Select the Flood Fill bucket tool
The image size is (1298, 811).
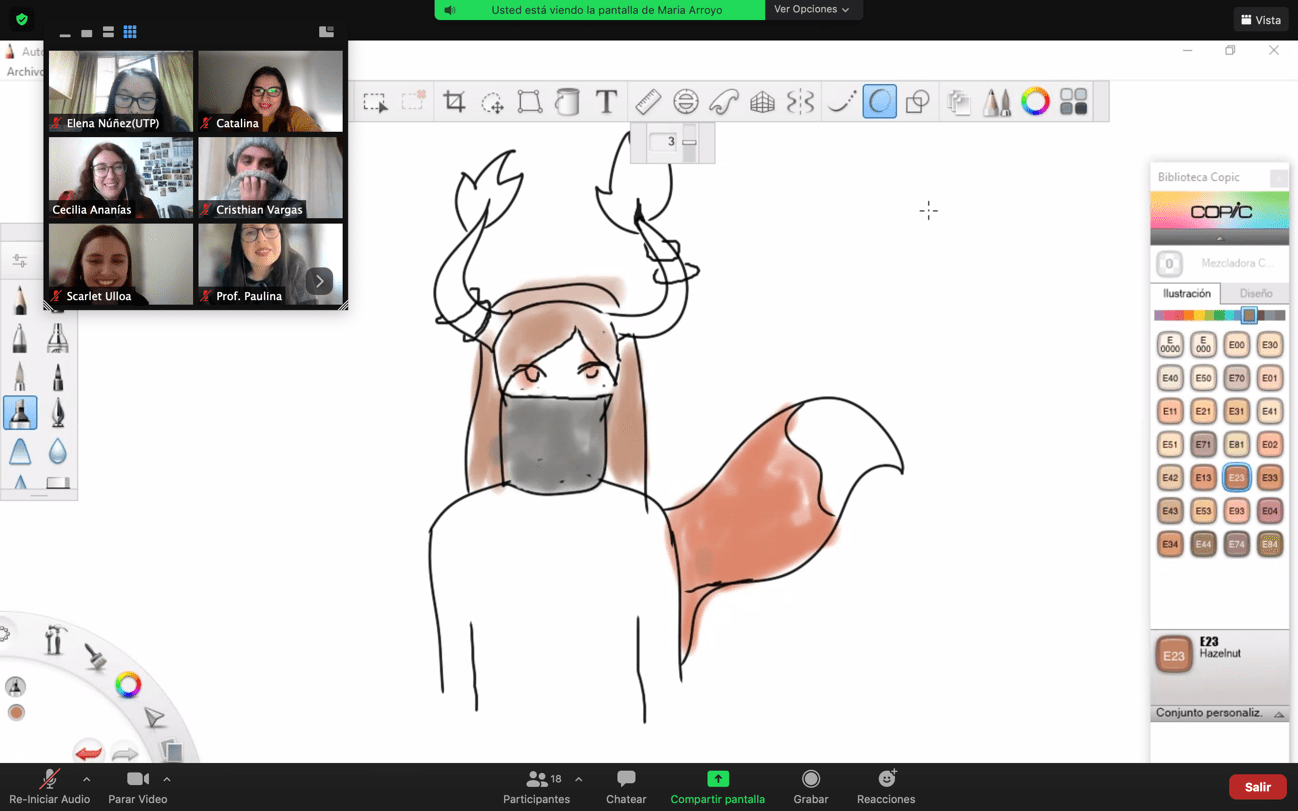[x=568, y=102]
